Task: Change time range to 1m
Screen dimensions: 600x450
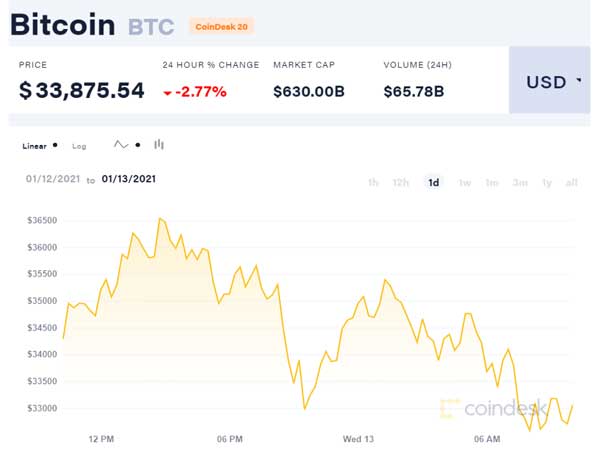Action: 492,183
